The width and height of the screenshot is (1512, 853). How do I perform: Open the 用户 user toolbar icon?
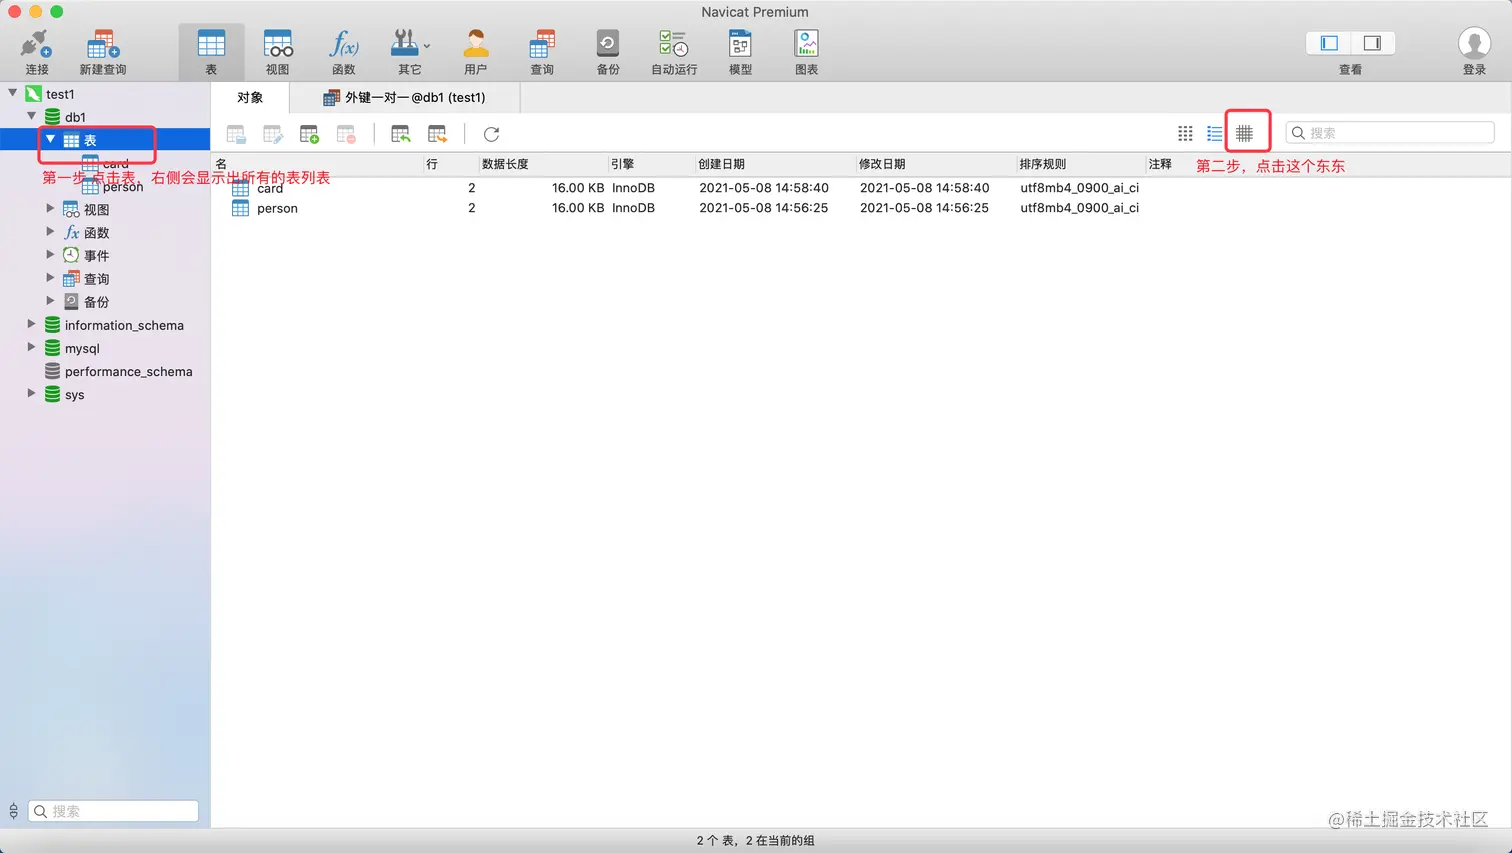pos(476,52)
